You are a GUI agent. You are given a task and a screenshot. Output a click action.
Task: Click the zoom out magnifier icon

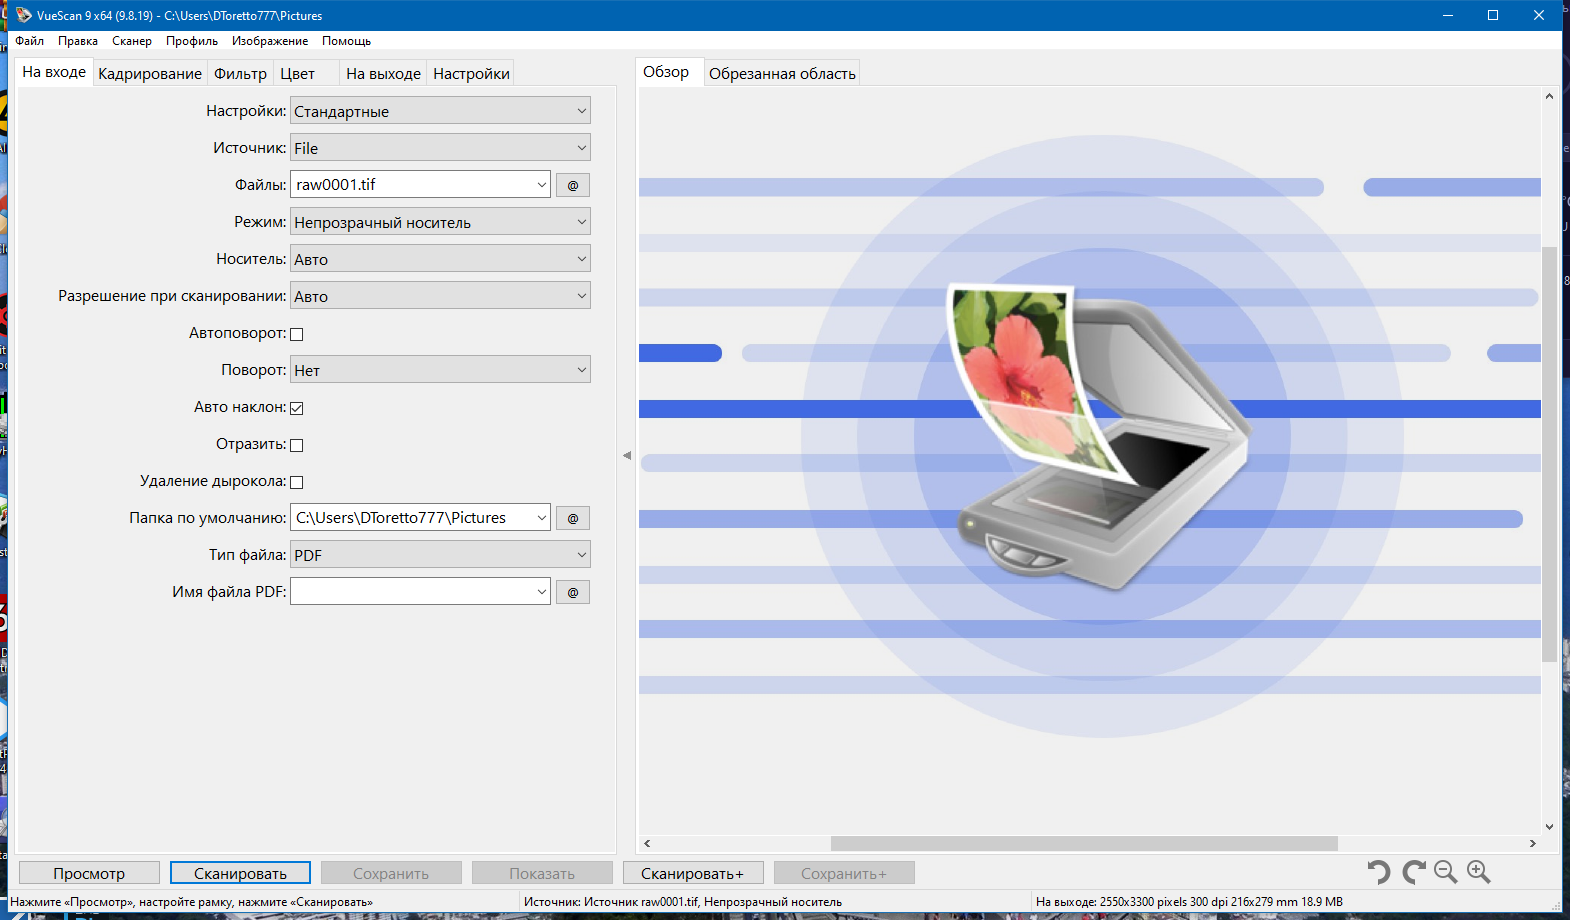(x=1445, y=872)
